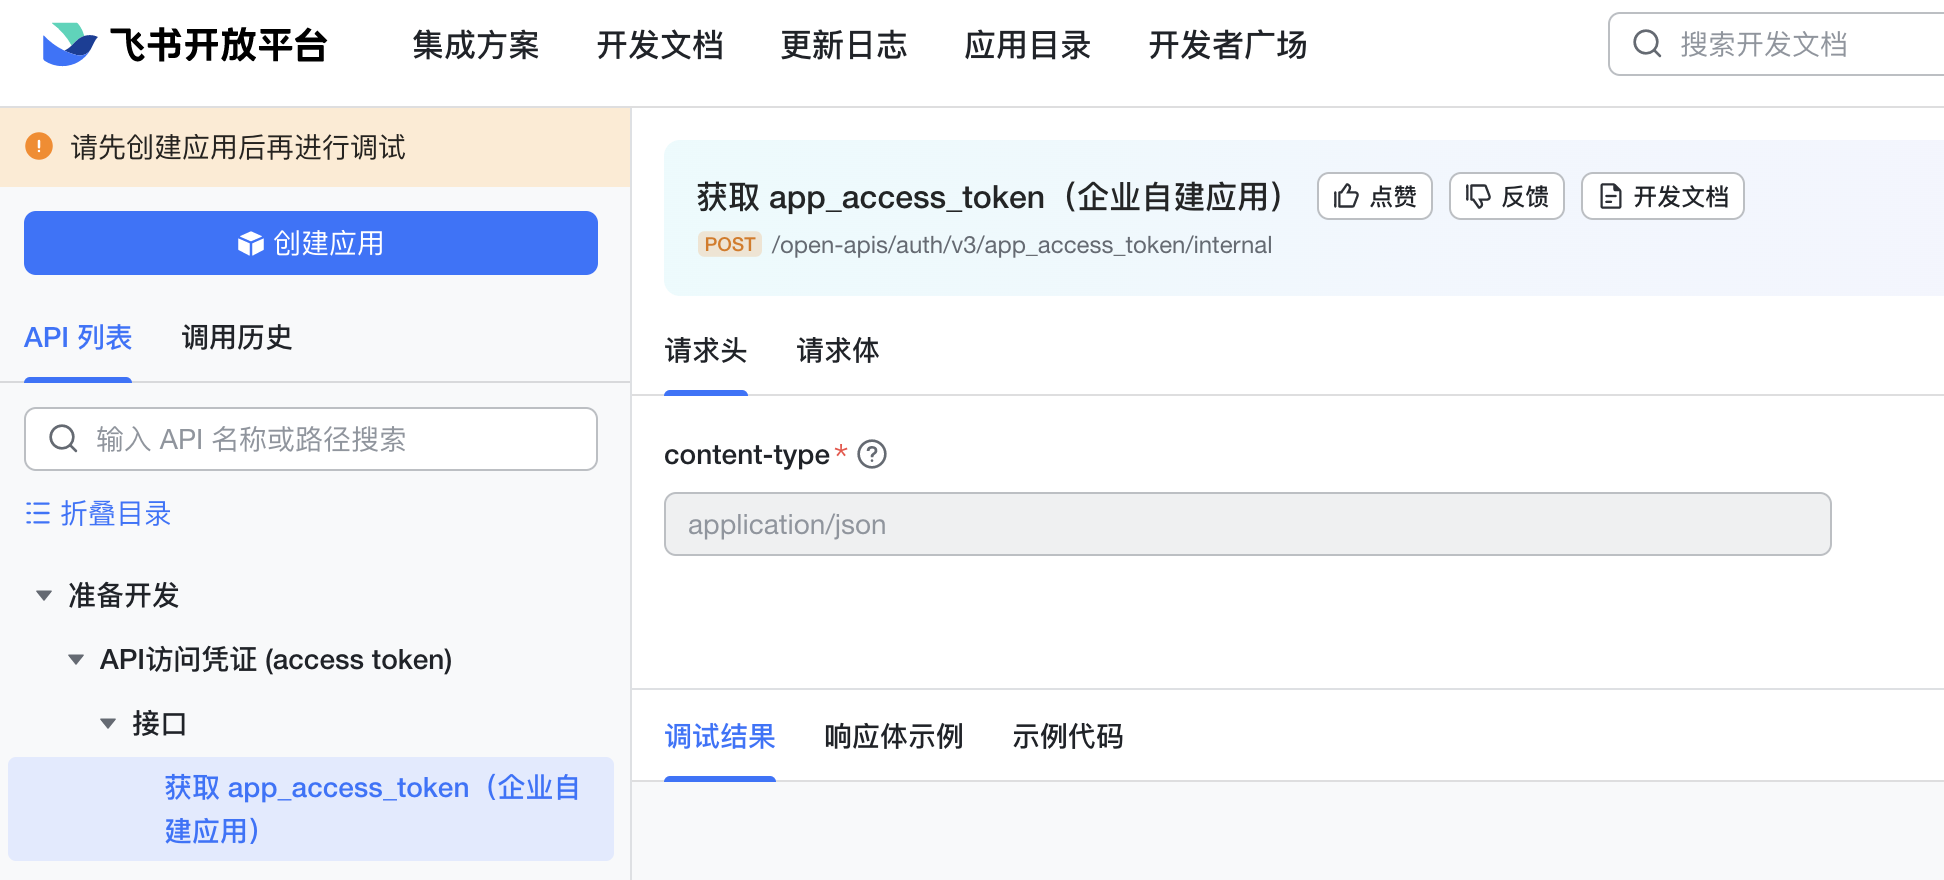Click the cube icon on 创建应用 button

pos(251,243)
